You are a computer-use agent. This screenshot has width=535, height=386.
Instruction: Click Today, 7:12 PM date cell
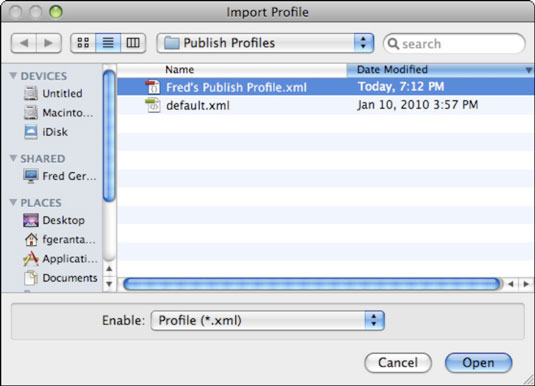point(401,87)
